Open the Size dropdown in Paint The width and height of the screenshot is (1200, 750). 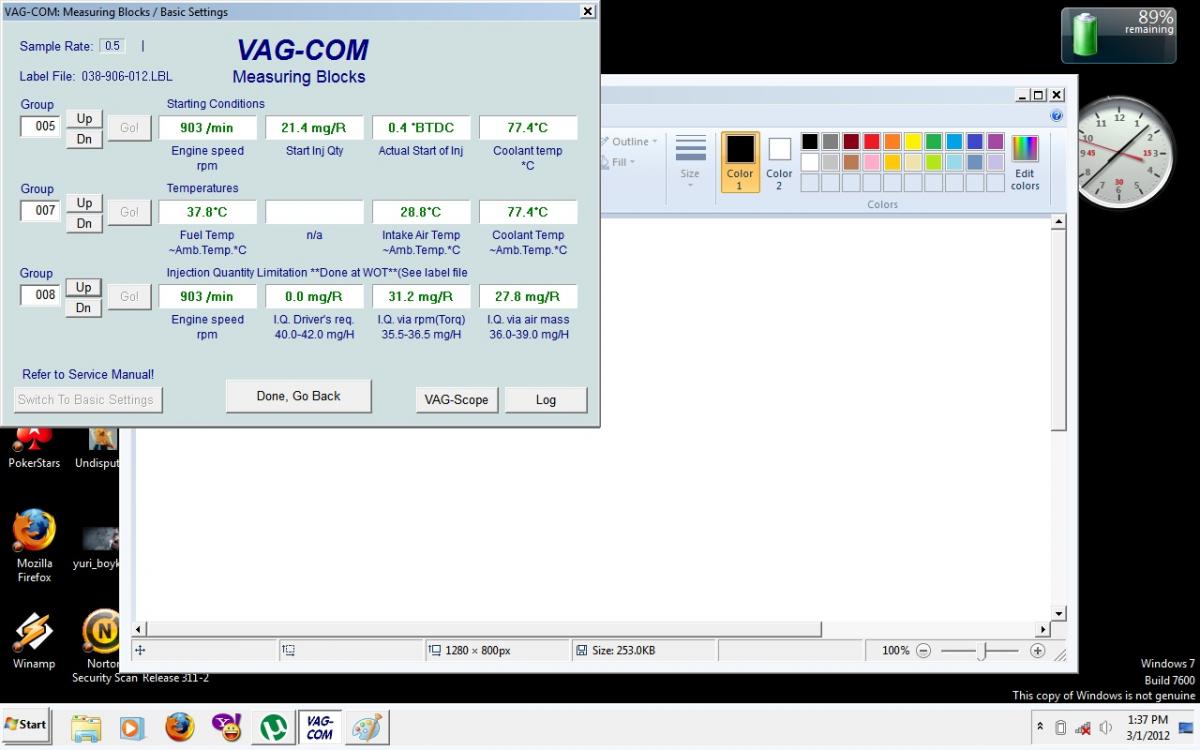690,162
